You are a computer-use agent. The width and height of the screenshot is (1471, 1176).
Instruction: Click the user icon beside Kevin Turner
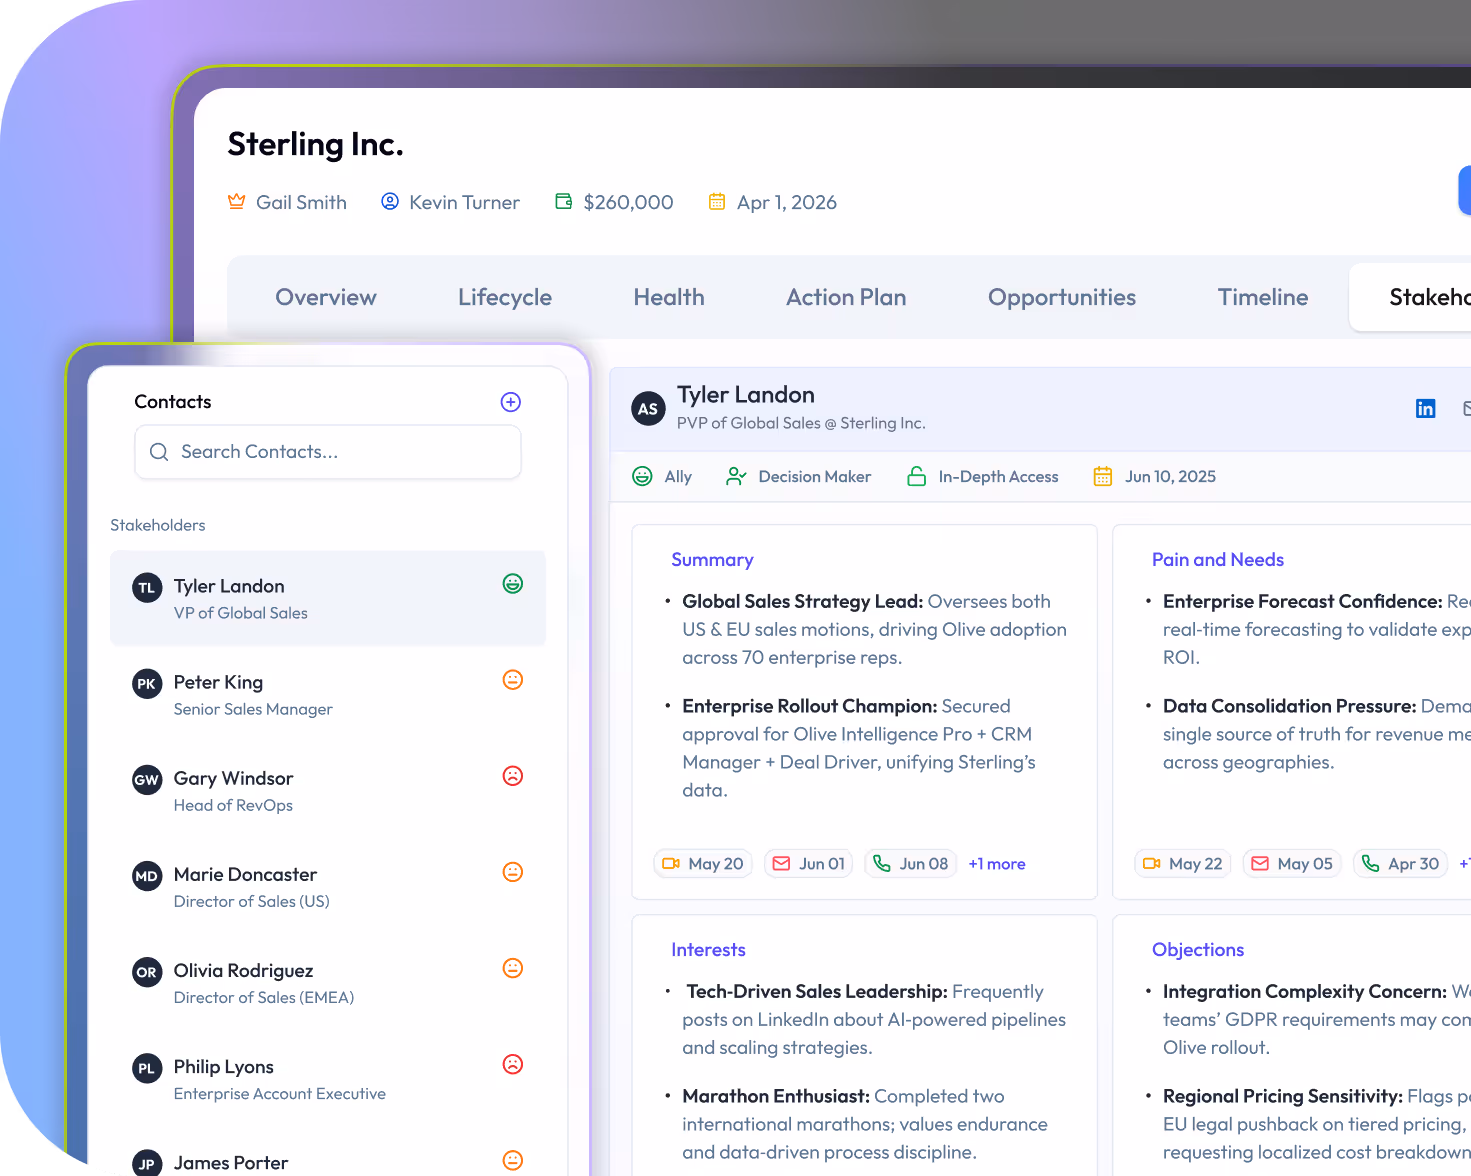390,202
